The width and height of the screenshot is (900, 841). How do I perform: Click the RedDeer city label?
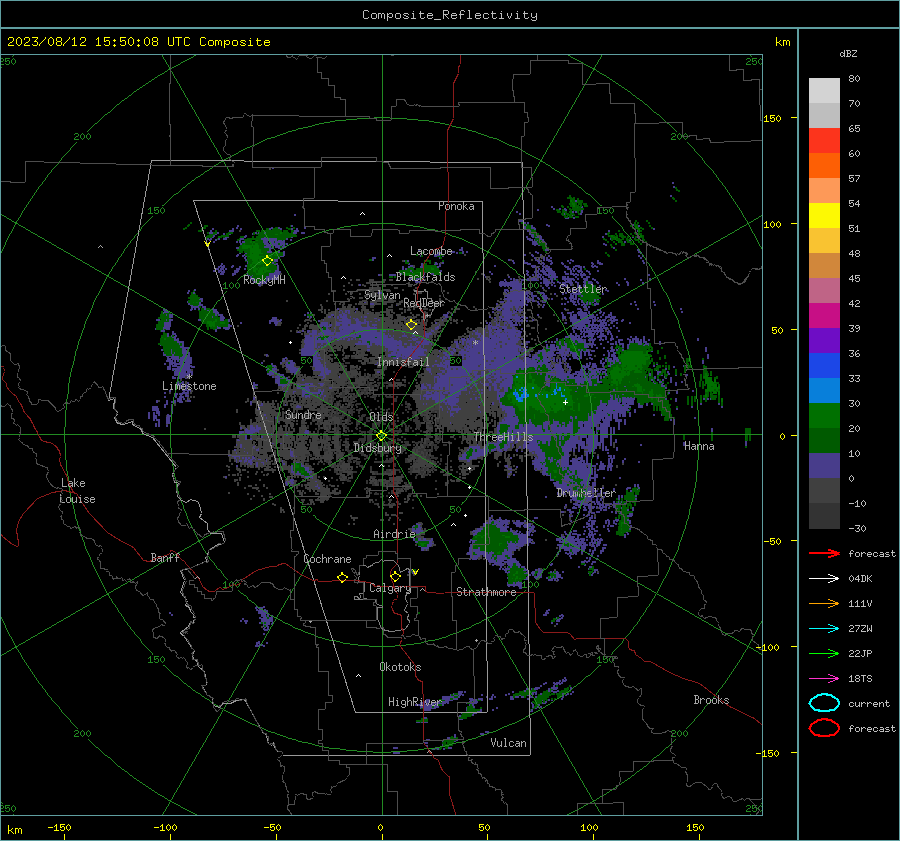[424, 303]
